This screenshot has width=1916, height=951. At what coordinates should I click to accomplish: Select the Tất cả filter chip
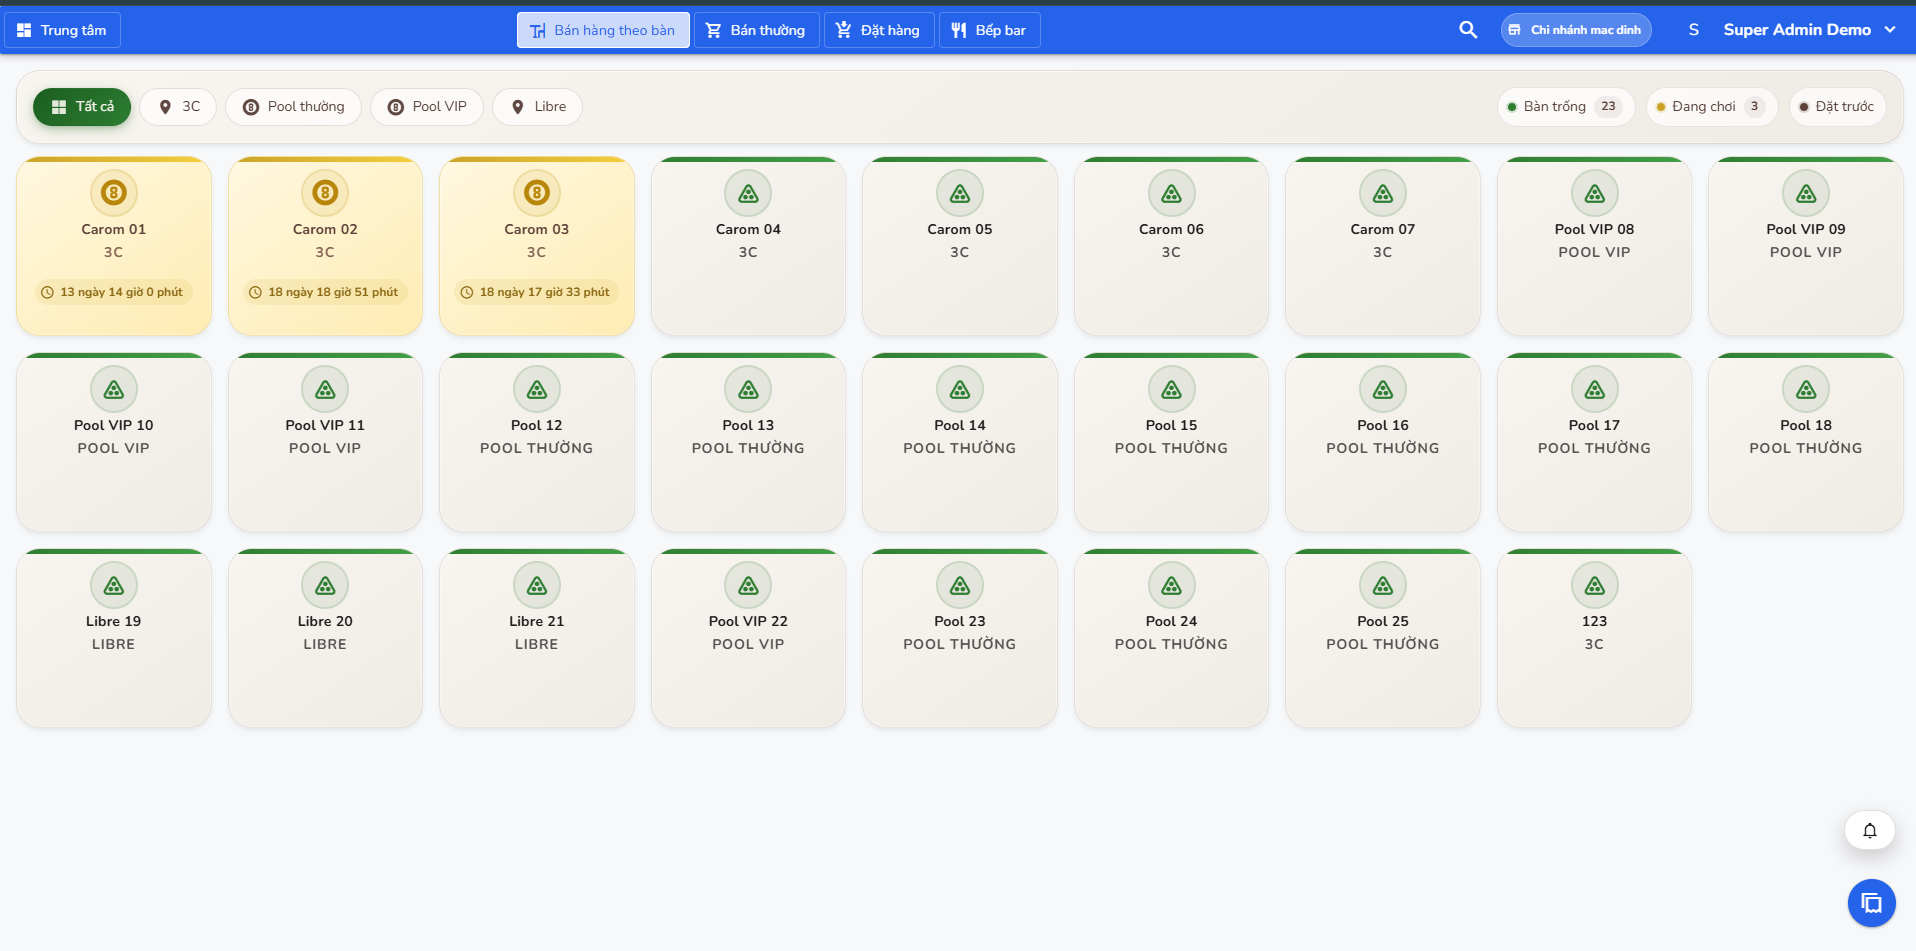coord(82,107)
